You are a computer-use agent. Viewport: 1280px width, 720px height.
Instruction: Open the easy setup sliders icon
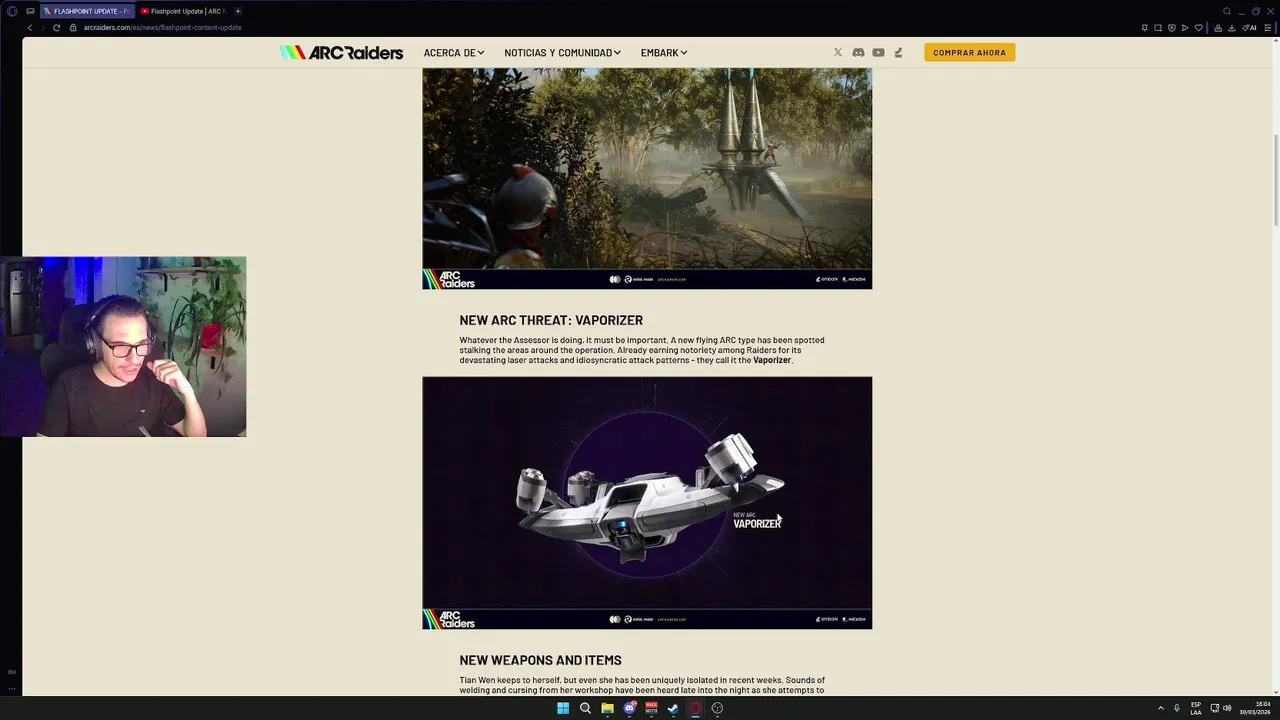(1268, 28)
